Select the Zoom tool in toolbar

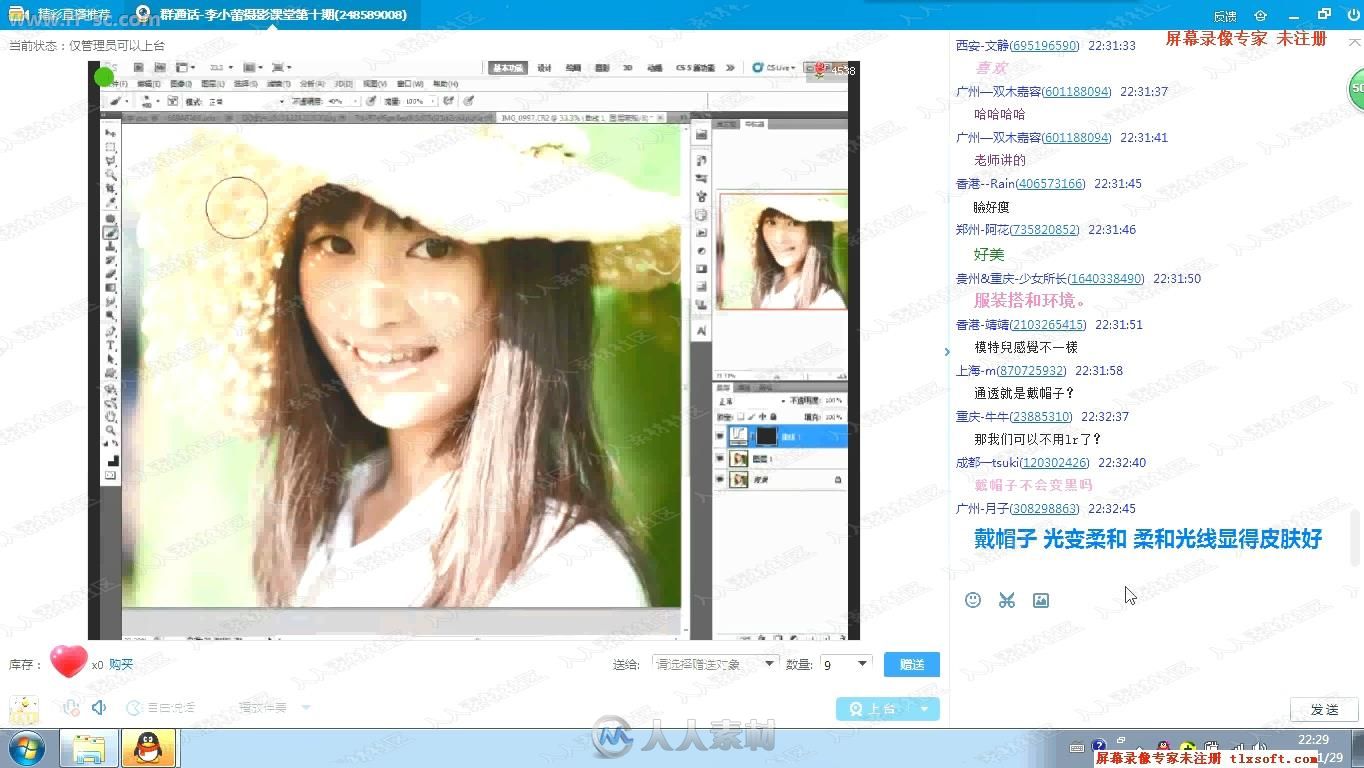110,429
